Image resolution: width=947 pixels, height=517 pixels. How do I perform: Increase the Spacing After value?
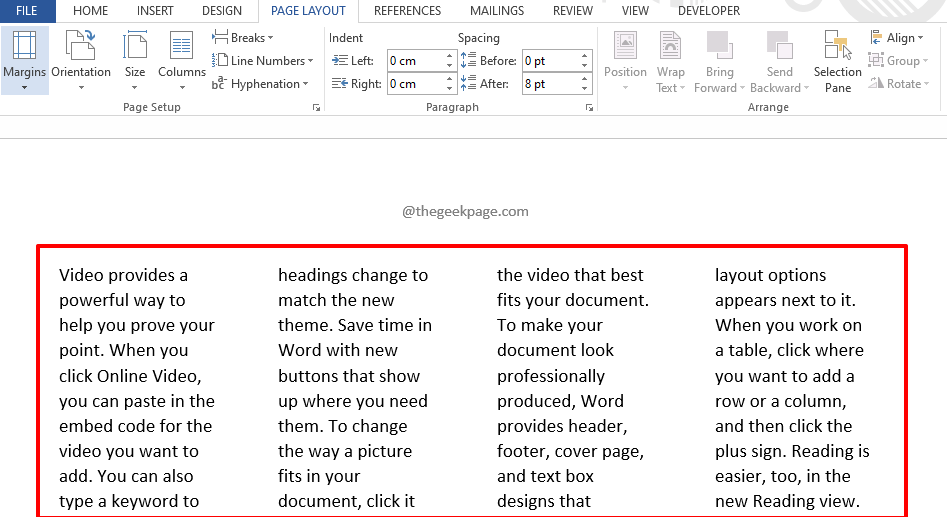click(586, 79)
